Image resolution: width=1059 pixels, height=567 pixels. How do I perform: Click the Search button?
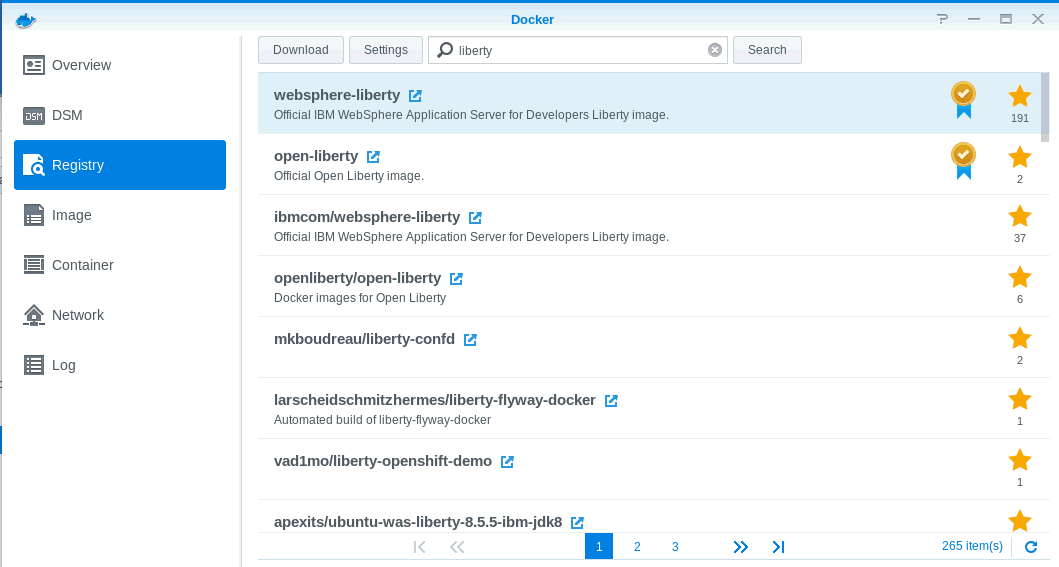[767, 50]
